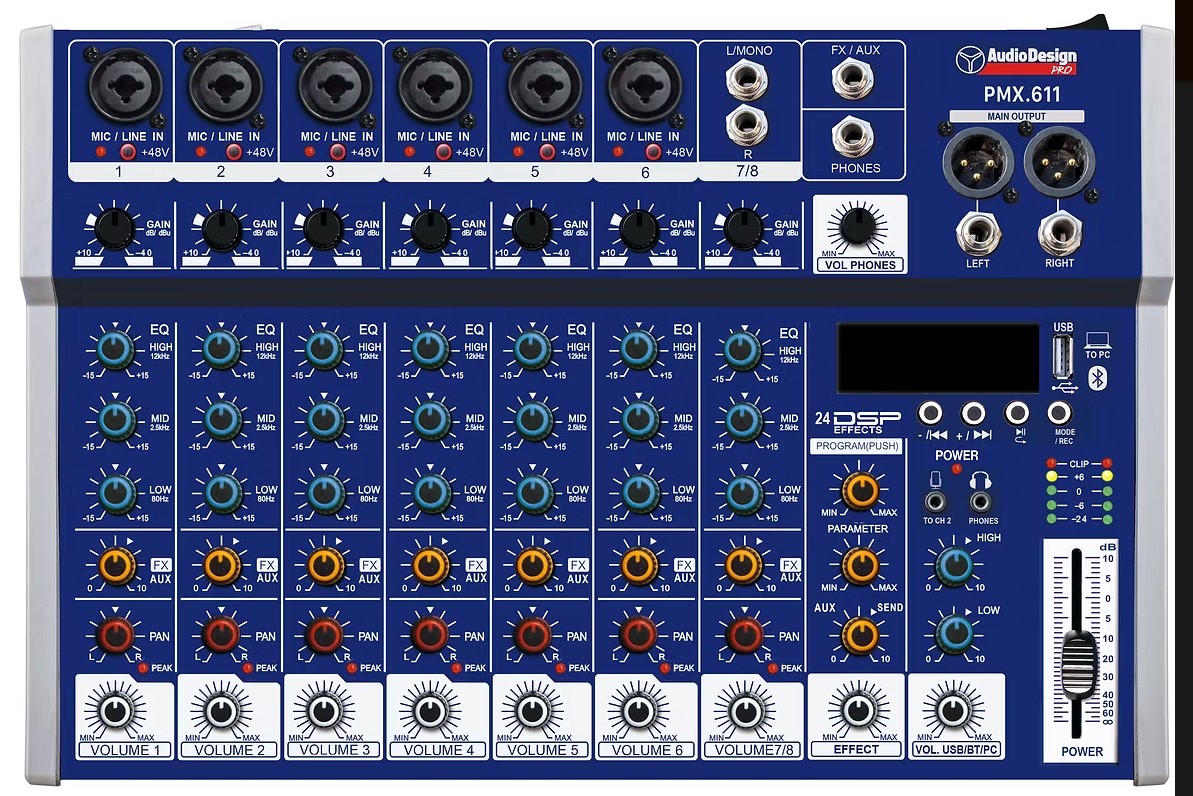Click the headphone icon above PHONES jack
The width and height of the screenshot is (1193, 796).
(x=980, y=480)
